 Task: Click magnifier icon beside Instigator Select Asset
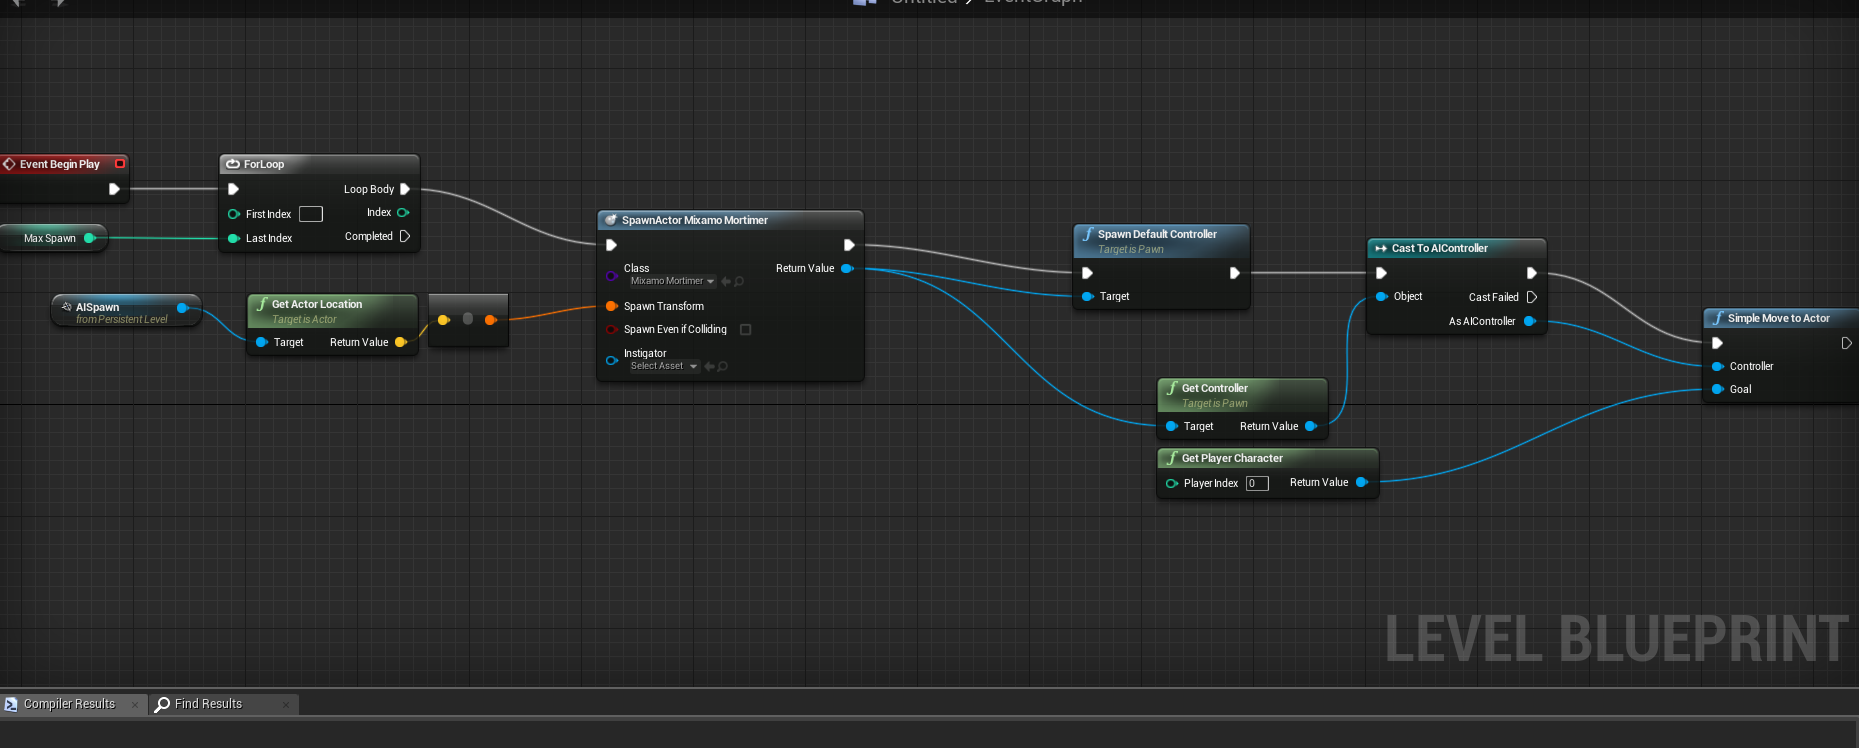point(722,367)
